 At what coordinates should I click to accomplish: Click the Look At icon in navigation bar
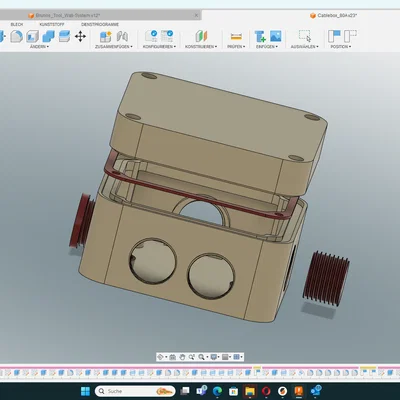pyautogui.click(x=172, y=357)
